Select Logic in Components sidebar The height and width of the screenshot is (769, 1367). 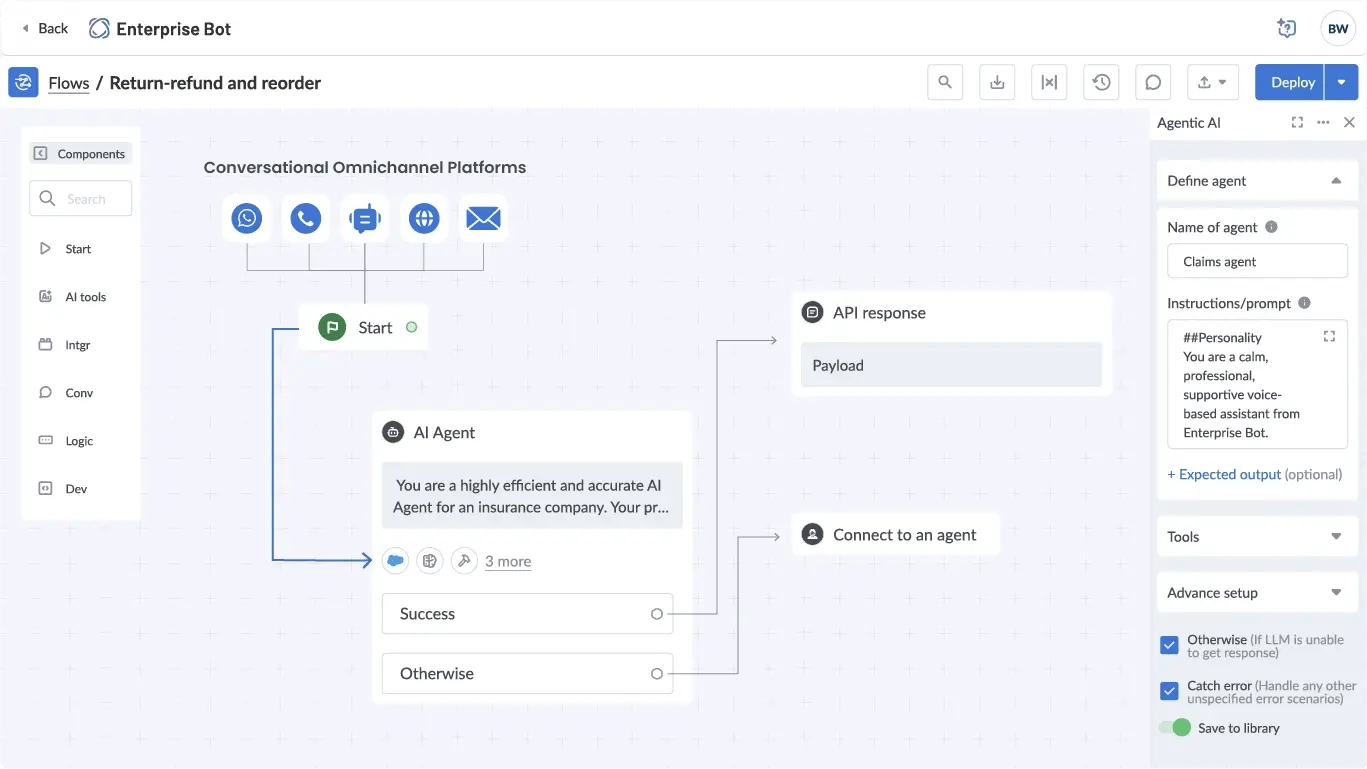pos(80,441)
